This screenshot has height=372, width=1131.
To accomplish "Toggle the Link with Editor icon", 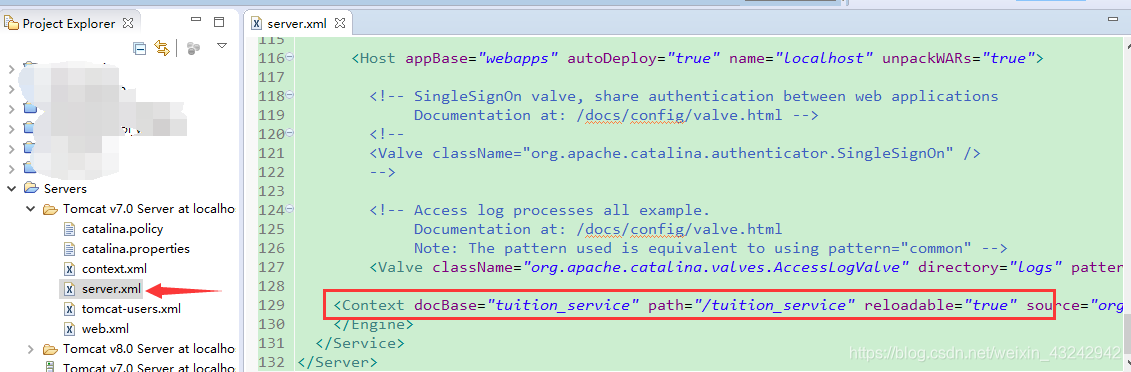I will [162, 48].
